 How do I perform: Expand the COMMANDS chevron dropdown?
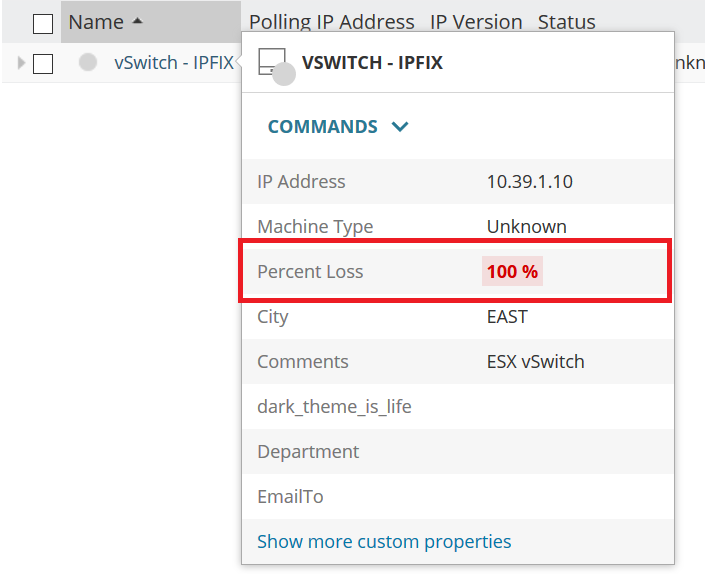[x=400, y=127]
